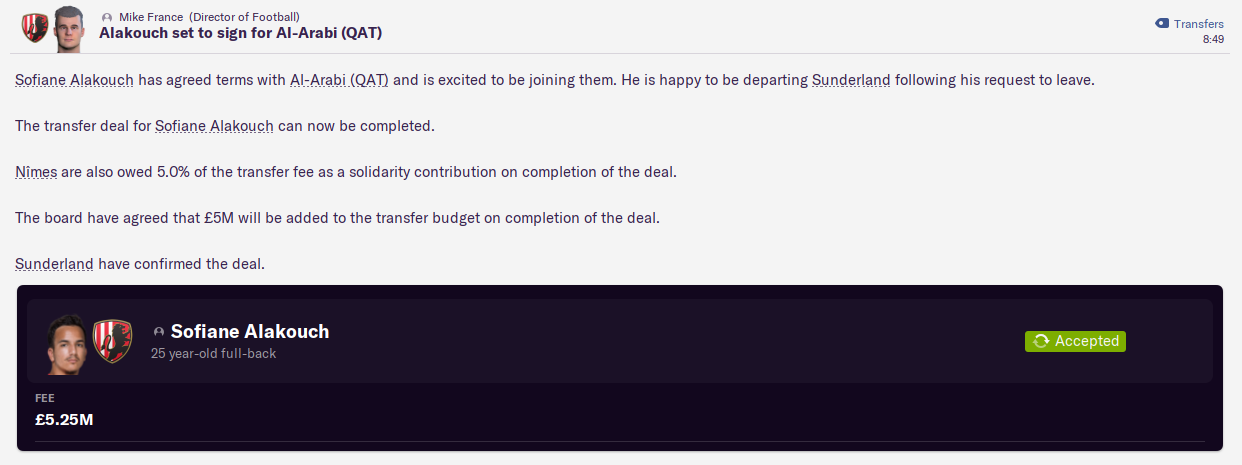The image size is (1242, 465).
Task: Open Mike France's face portrait
Action: click(x=69, y=25)
